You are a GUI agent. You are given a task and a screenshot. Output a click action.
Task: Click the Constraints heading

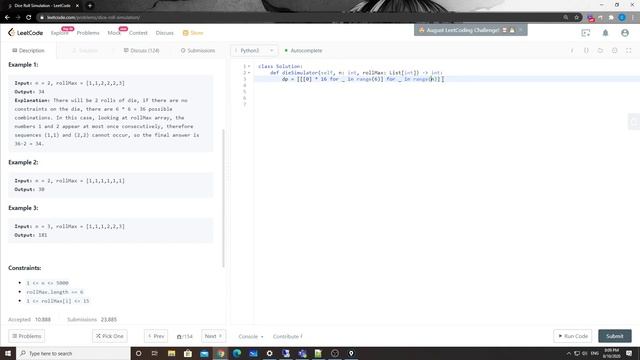(24, 268)
